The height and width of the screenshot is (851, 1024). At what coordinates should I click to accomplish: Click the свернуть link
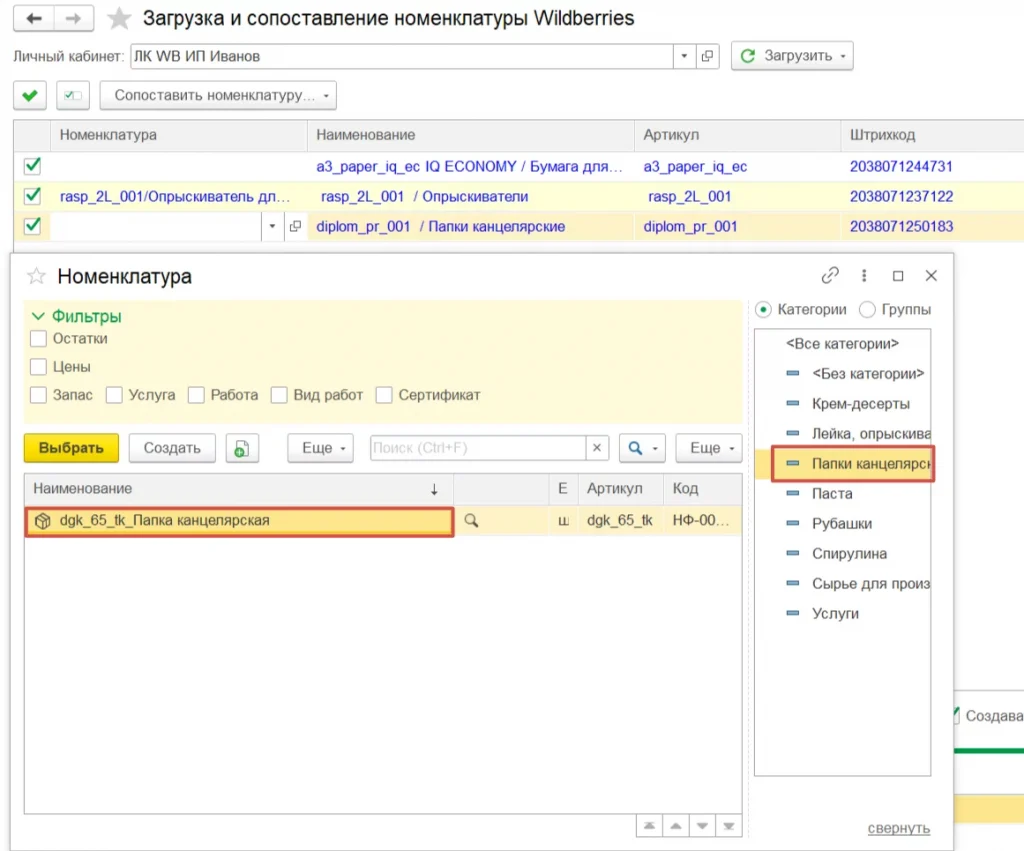[x=898, y=828]
